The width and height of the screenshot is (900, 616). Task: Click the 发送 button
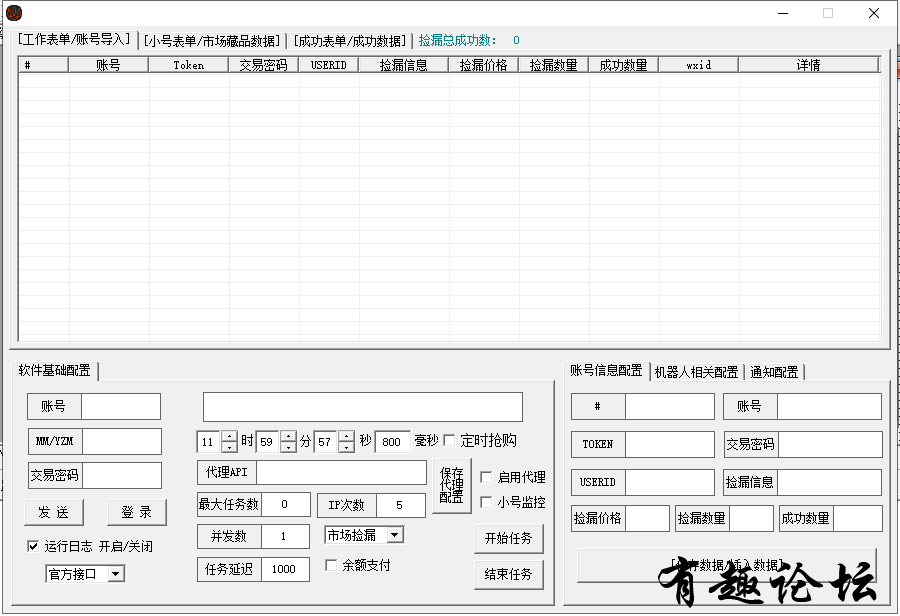coord(54,512)
